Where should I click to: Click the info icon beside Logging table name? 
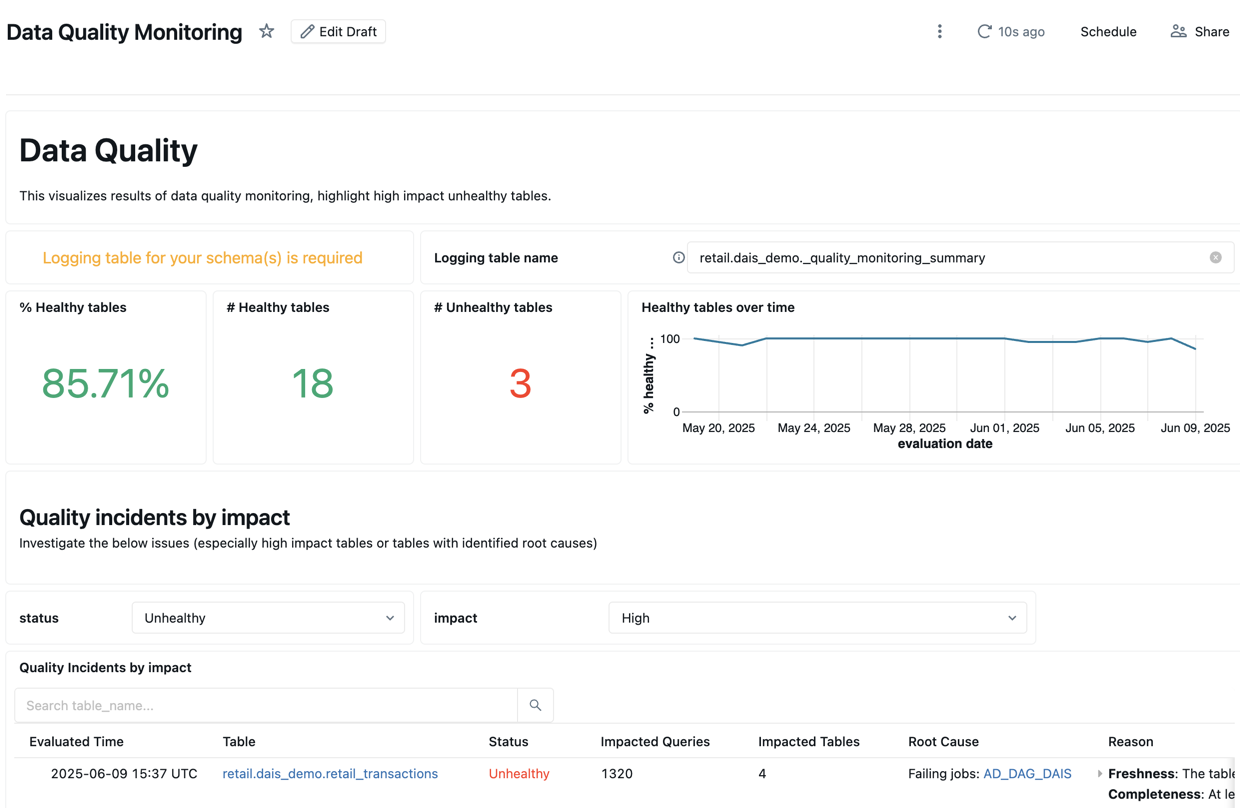click(x=679, y=257)
